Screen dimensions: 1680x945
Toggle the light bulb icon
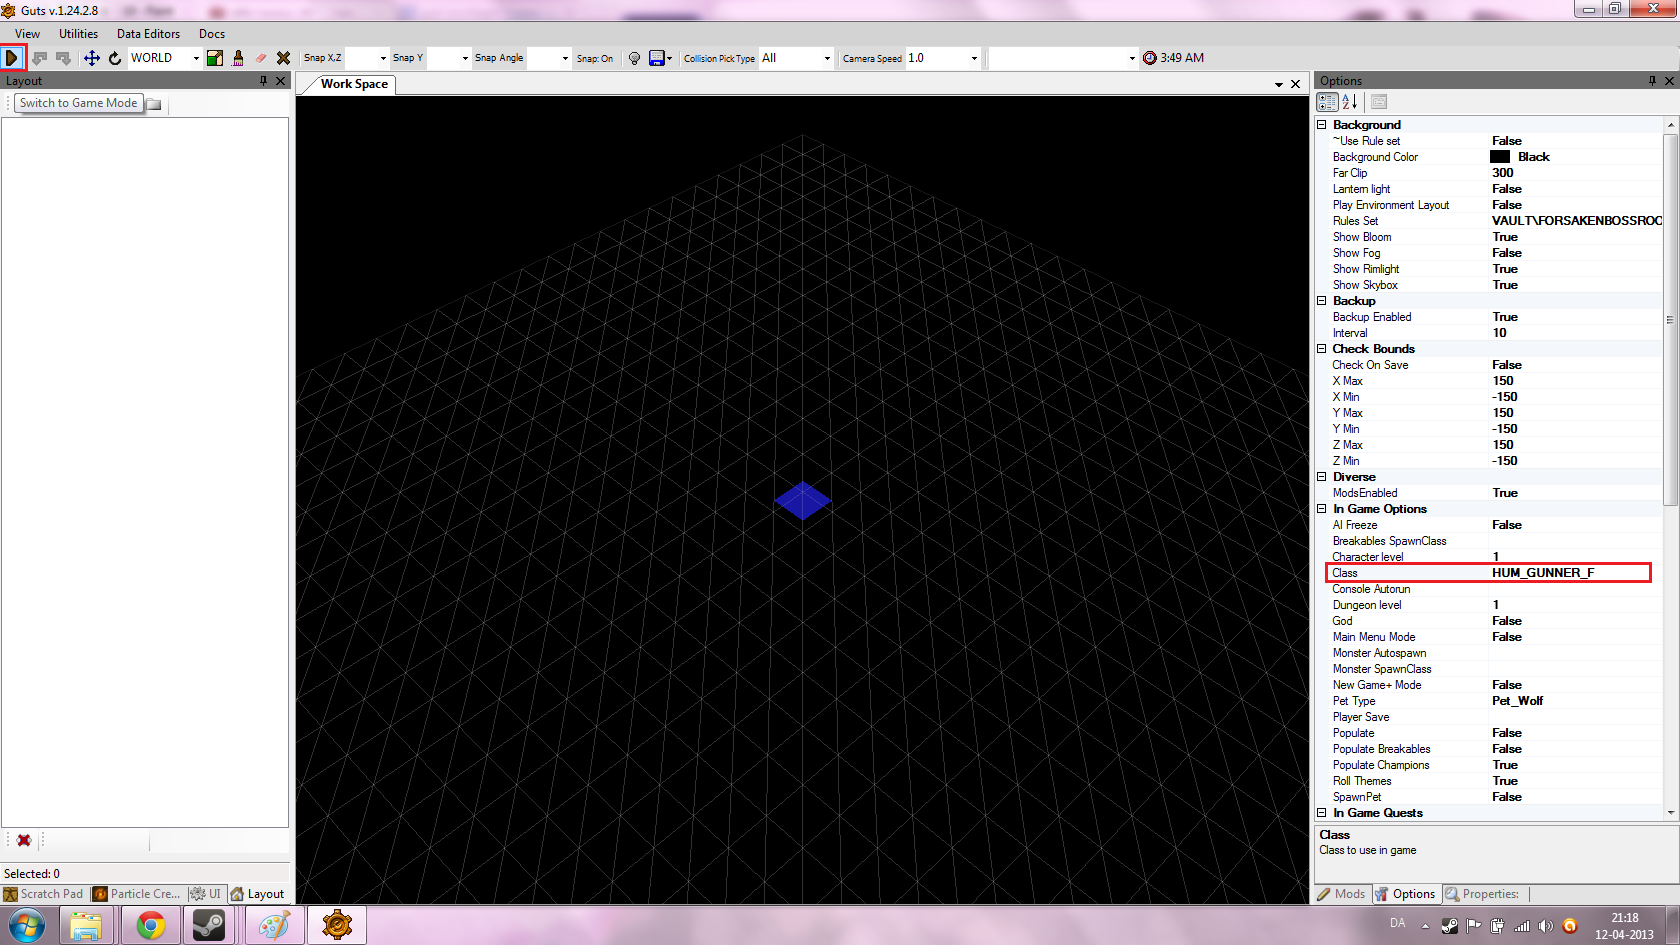634,58
